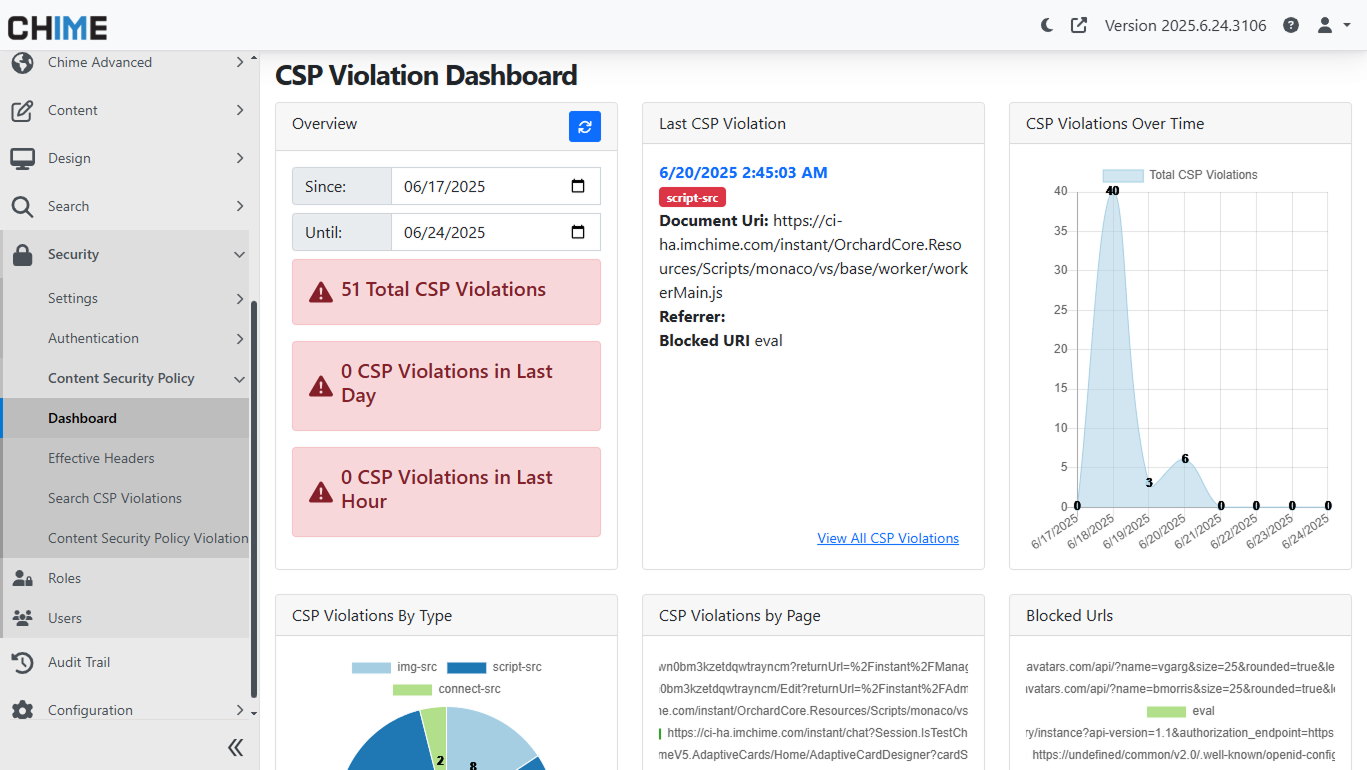Collapse the Security menu chevron

coord(240,255)
